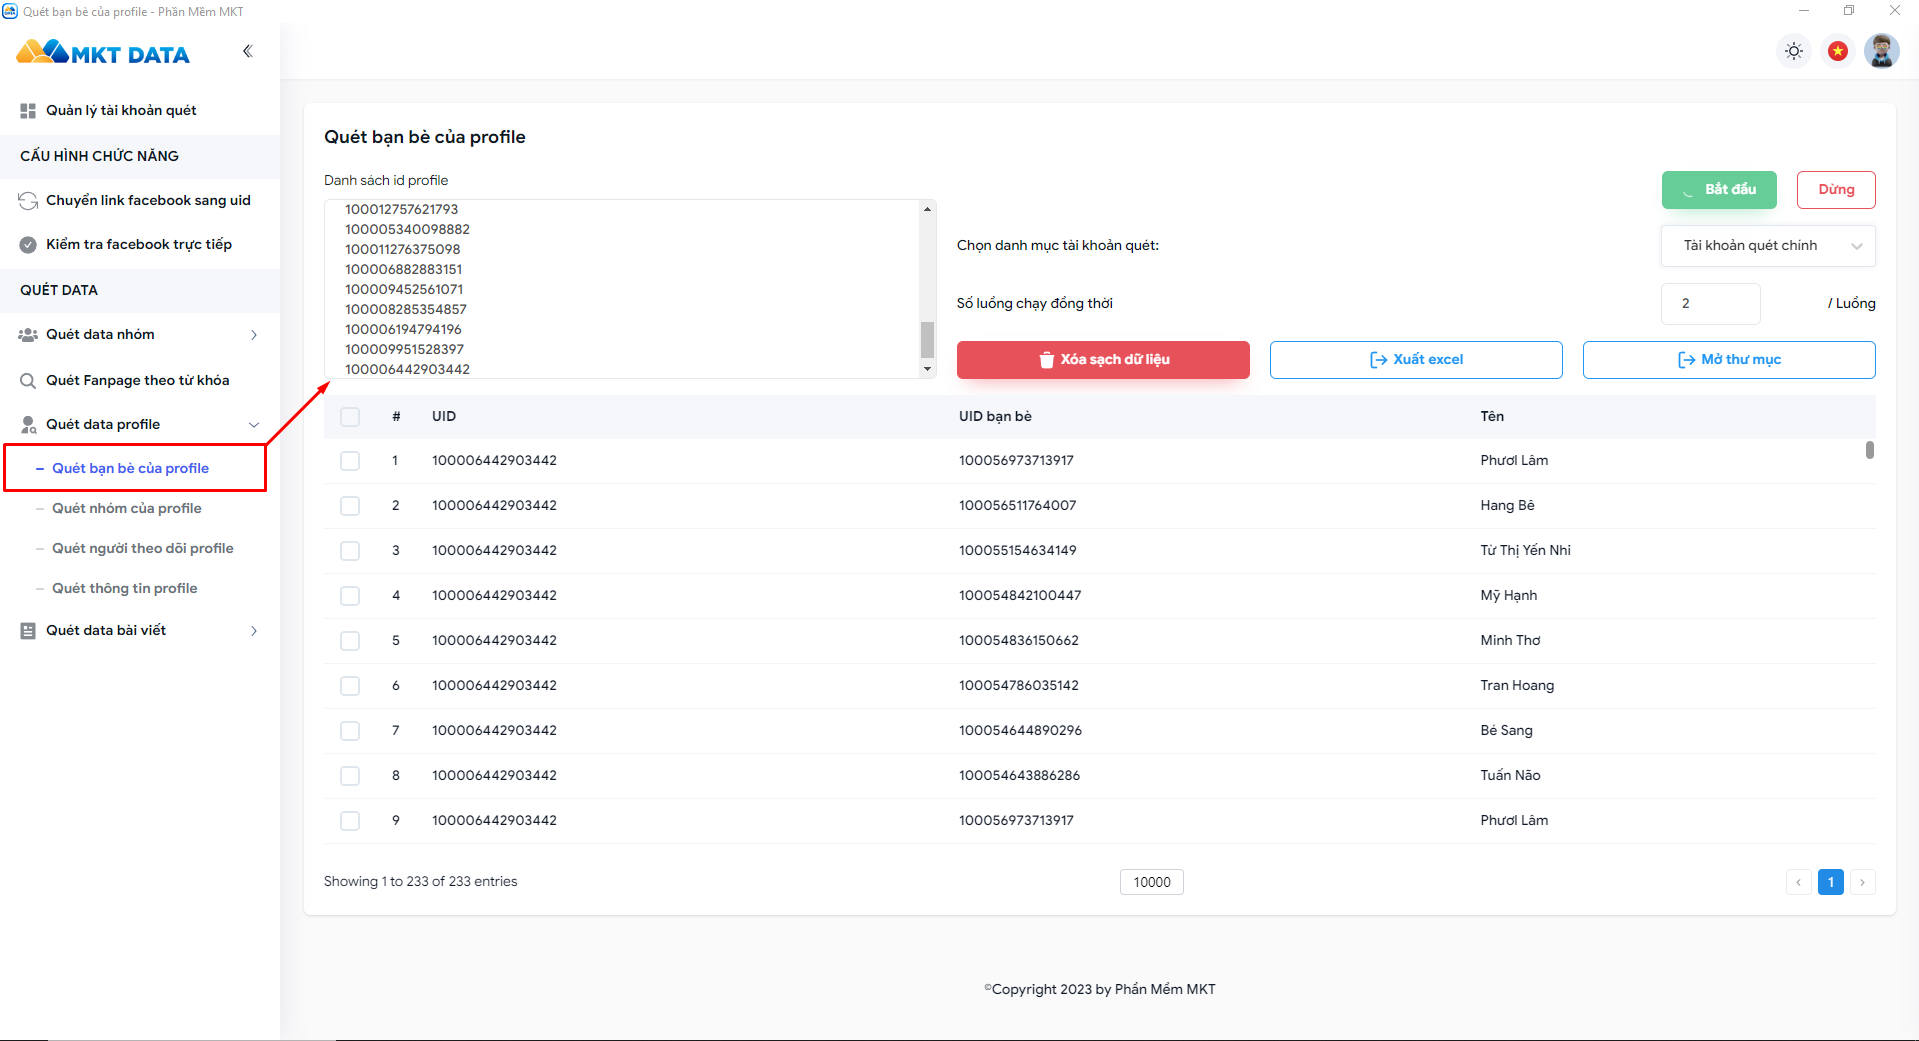Click the profile ID list scrollbar thumb
Viewport: 1919px width, 1041px height.
pyautogui.click(x=927, y=340)
